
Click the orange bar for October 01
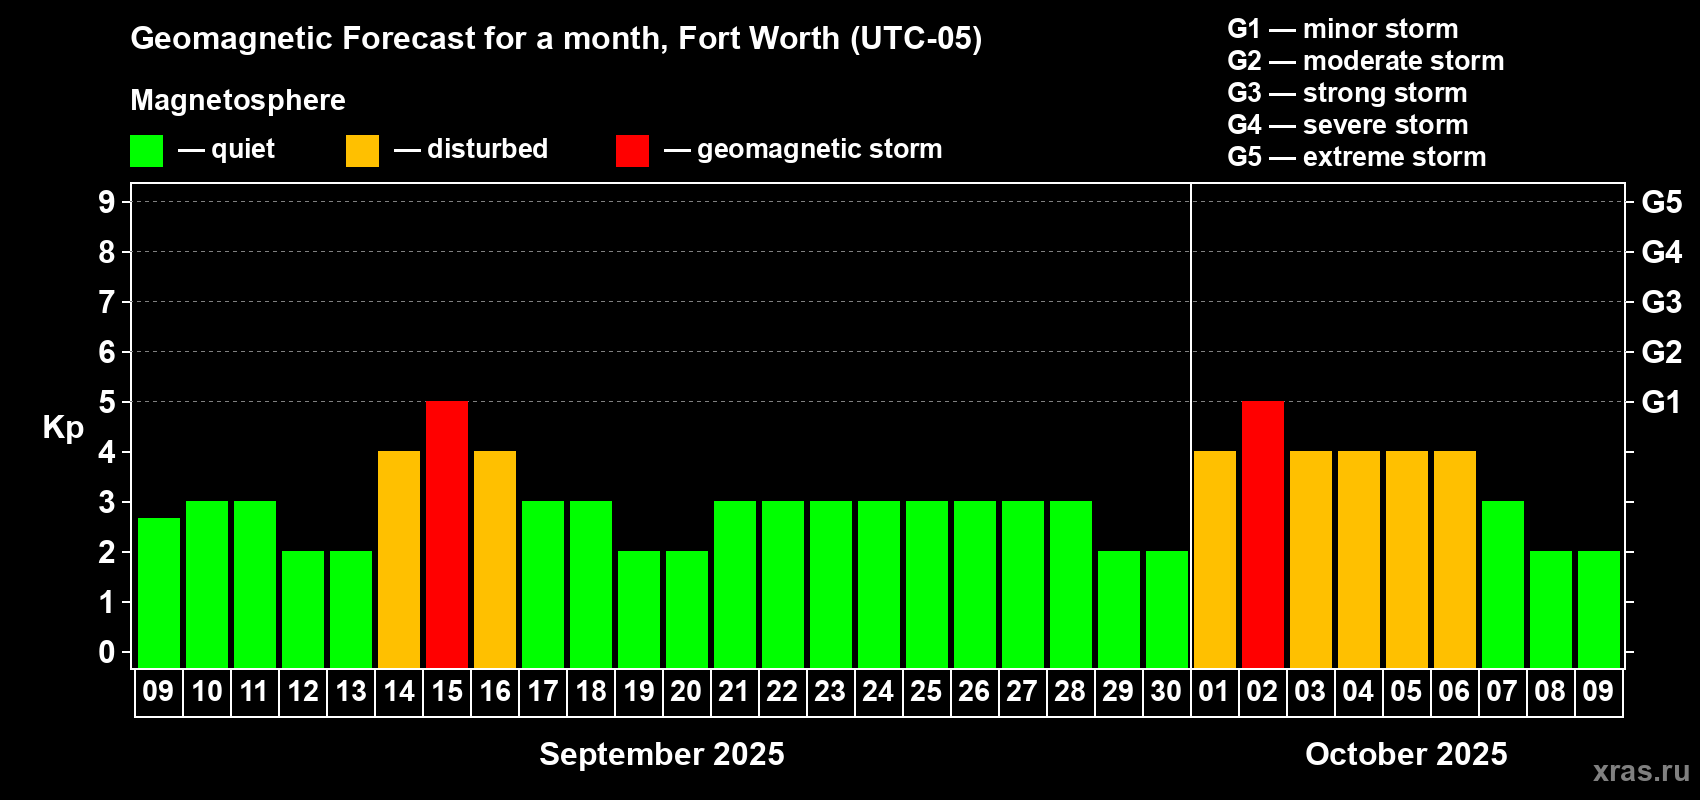(1215, 559)
